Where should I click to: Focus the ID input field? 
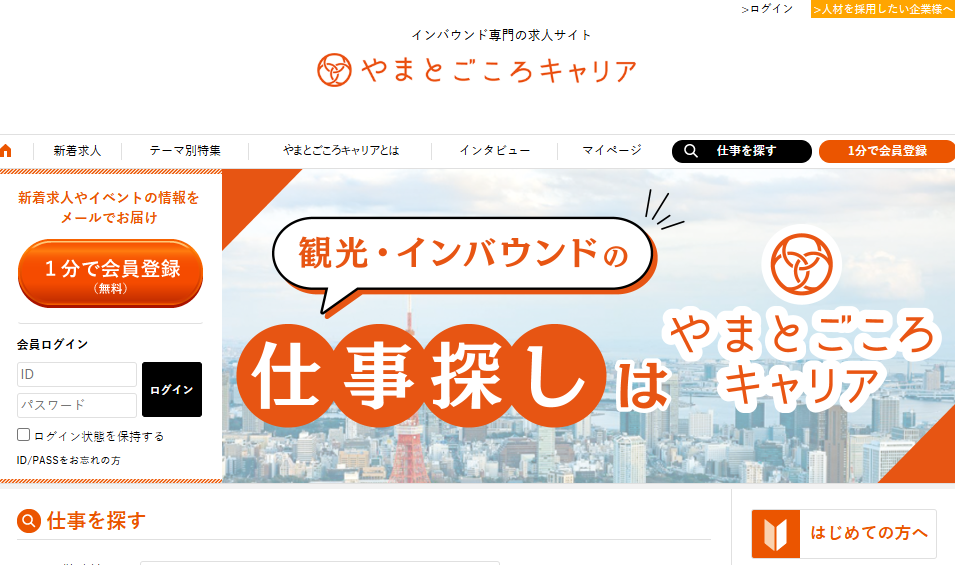point(77,374)
